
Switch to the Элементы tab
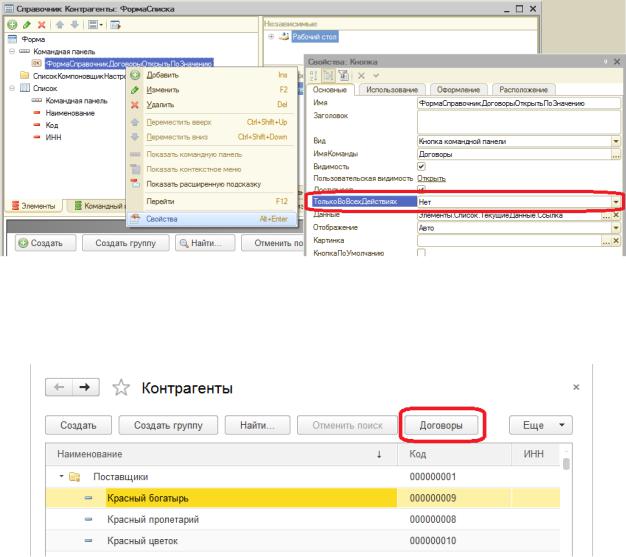[x=34, y=206]
